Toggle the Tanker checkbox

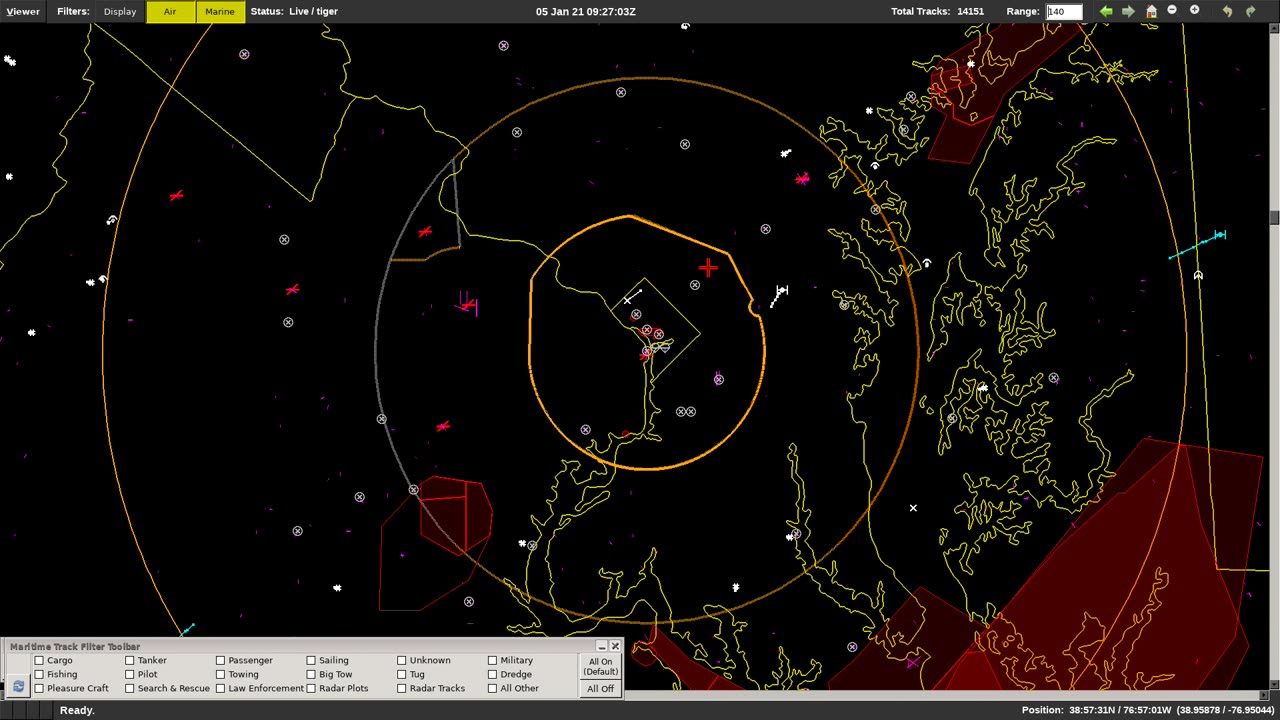click(130, 660)
